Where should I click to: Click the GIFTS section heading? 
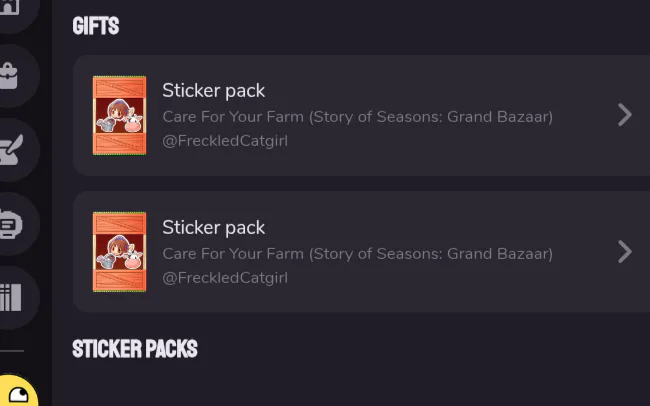tap(96, 26)
